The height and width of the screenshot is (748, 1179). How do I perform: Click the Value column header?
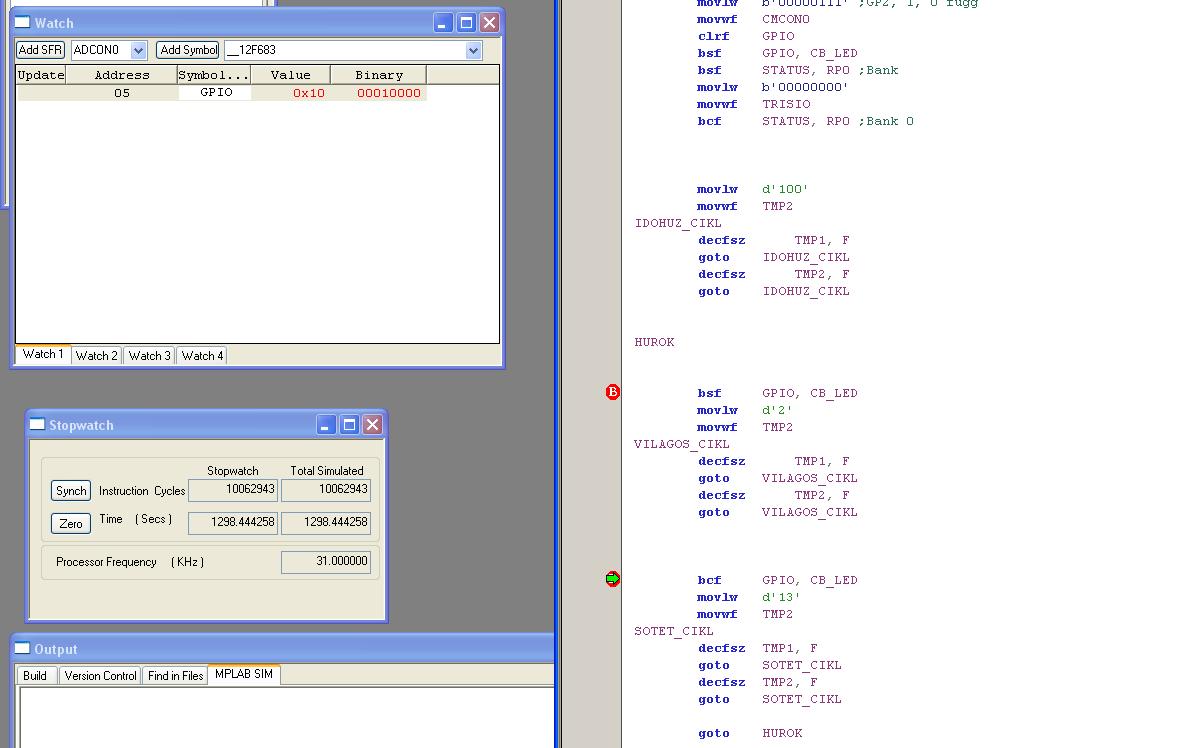coord(291,74)
